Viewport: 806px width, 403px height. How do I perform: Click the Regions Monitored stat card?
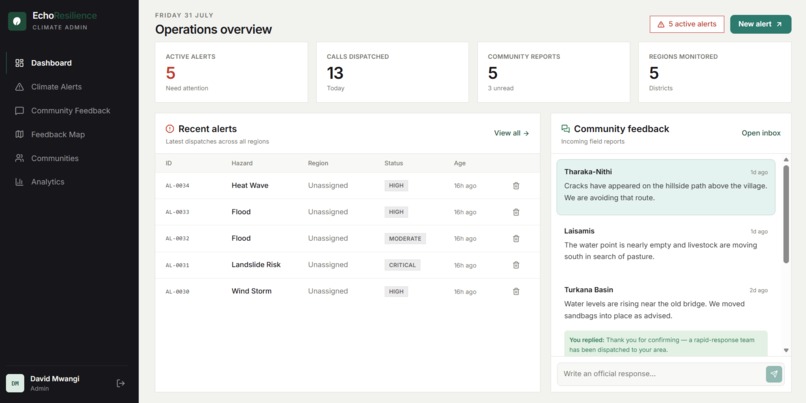pyautogui.click(x=715, y=72)
